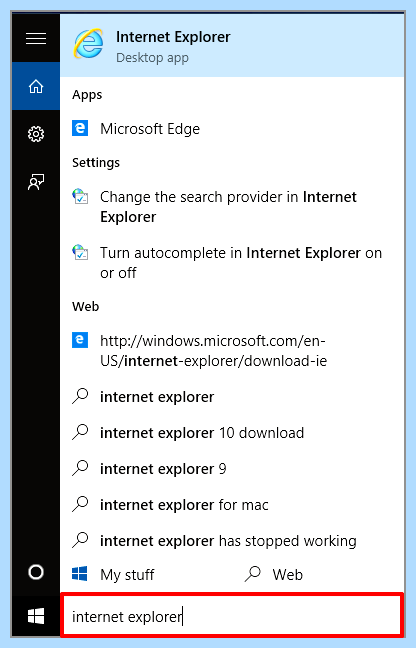Switch to Web search filter
The image size is (416, 648).
(273, 574)
